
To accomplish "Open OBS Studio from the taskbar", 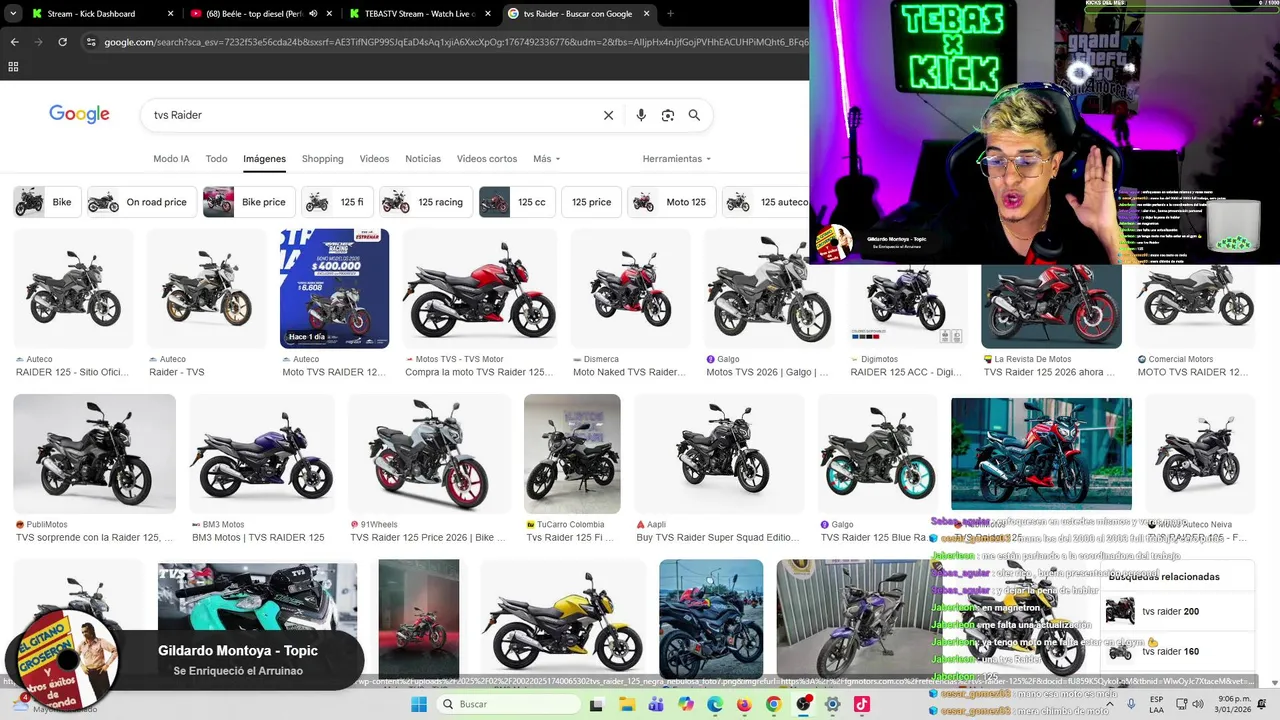I will pos(803,704).
